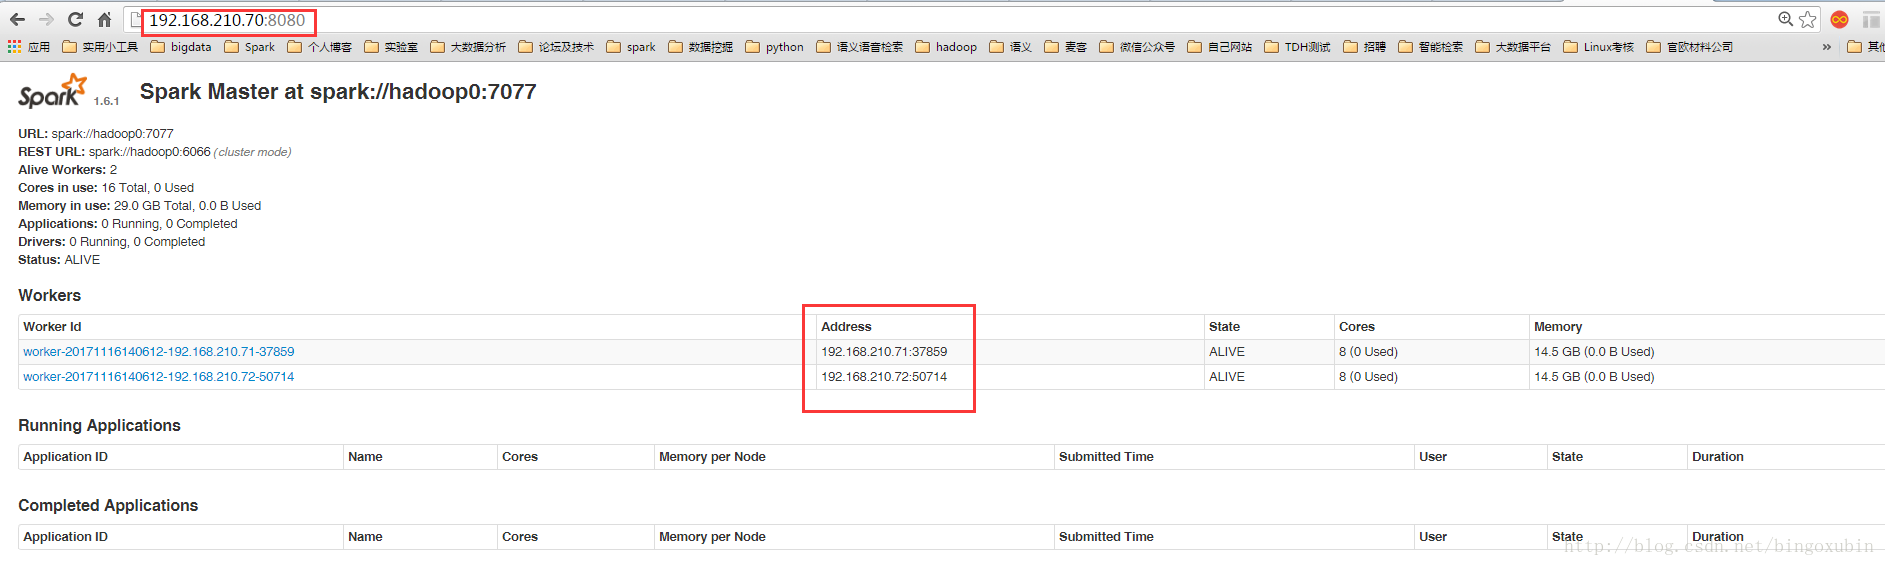1885x566 pixels.
Task: Open worker link ending 192.168.210.71-37859
Action: click(x=159, y=352)
